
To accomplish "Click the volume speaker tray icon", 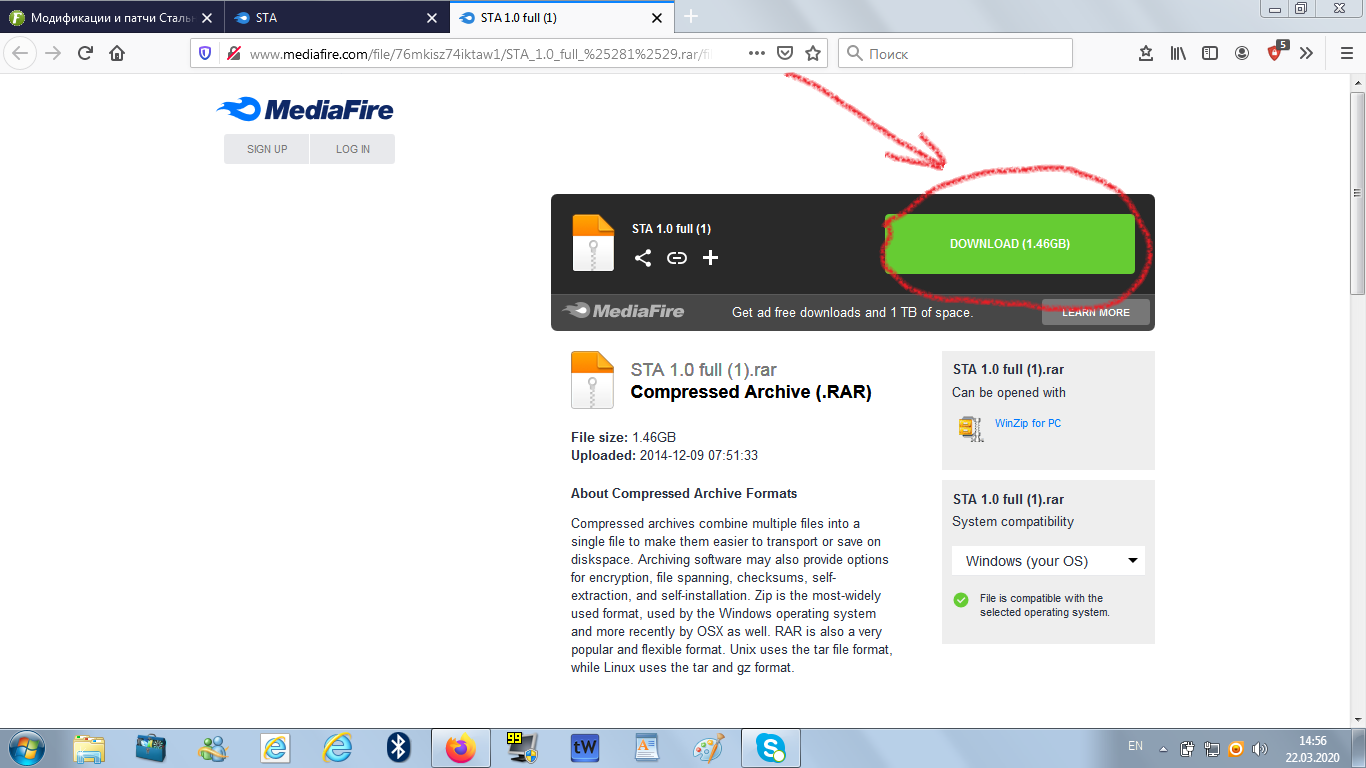I will 1259,748.
